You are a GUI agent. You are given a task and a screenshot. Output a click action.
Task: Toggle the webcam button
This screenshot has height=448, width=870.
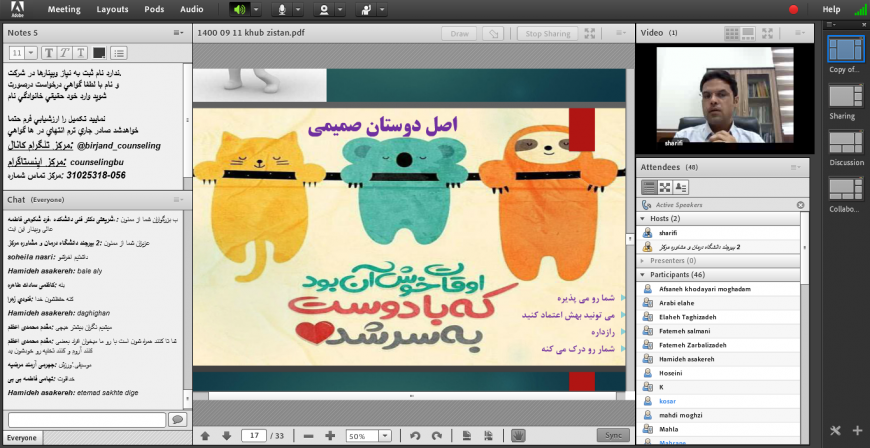coord(324,9)
